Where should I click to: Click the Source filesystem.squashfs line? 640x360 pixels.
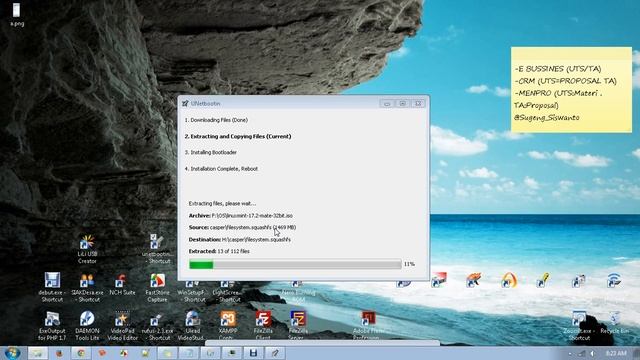(x=242, y=227)
